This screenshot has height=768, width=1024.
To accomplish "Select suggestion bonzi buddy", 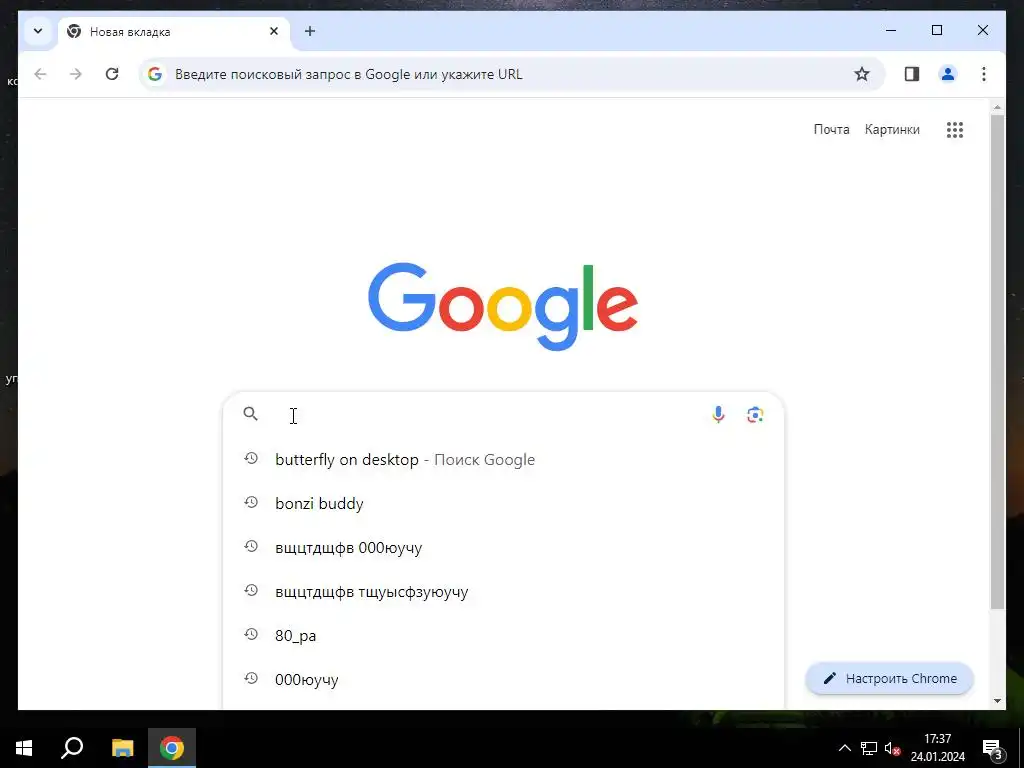I will (503, 504).
